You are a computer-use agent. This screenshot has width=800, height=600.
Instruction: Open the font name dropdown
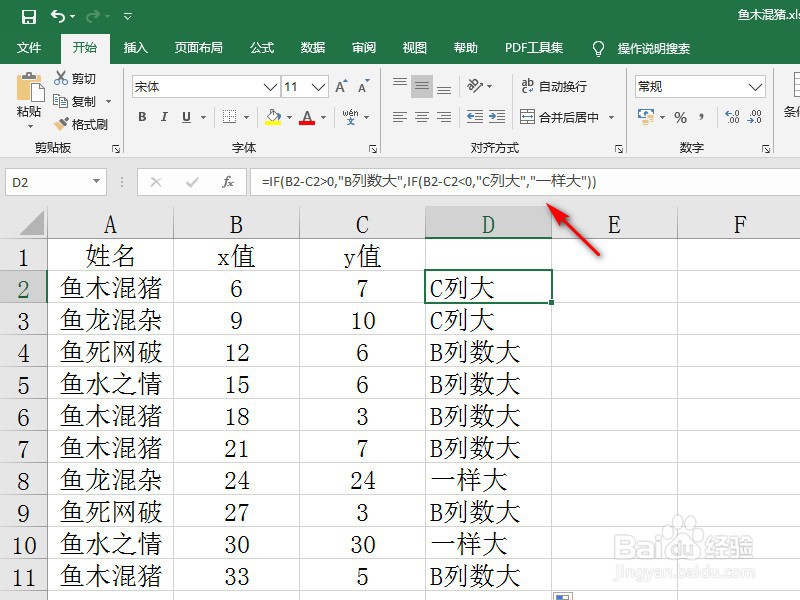click(268, 85)
